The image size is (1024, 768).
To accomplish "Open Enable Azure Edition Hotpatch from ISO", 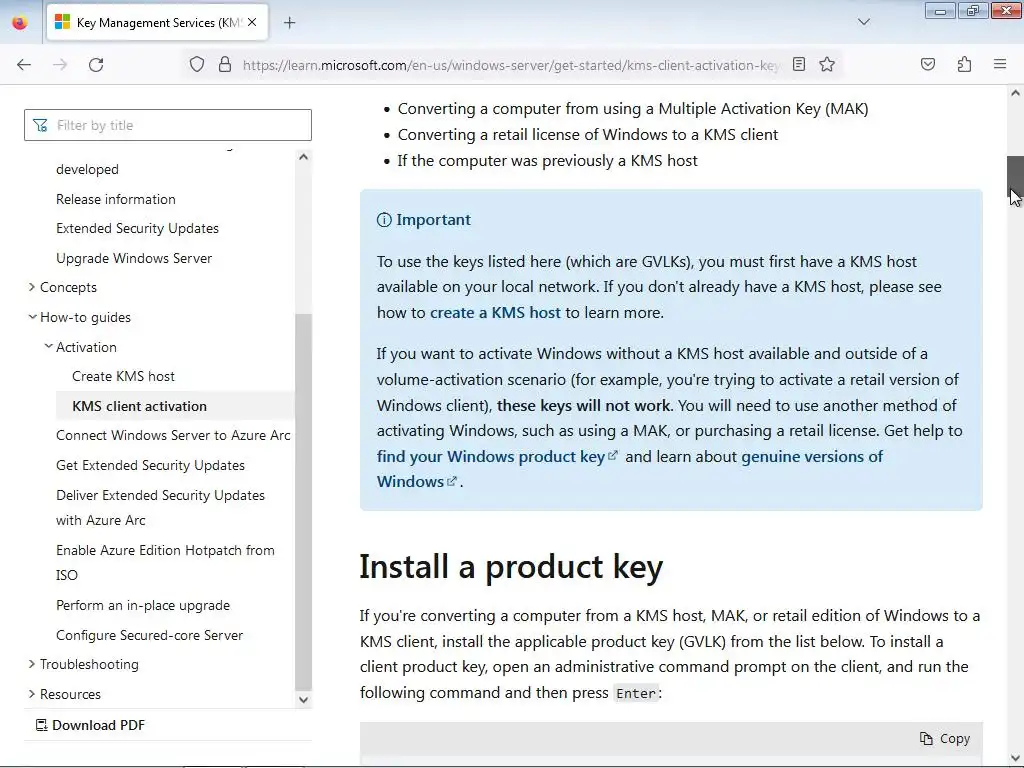I will 165,562.
